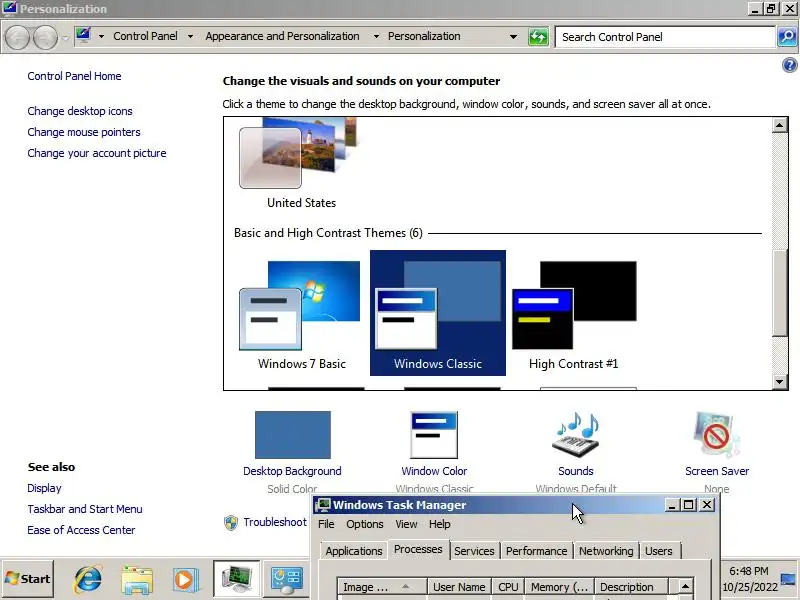Screen dimensions: 800x600
Task: Sort by Memory column header
Action: (x=560, y=587)
